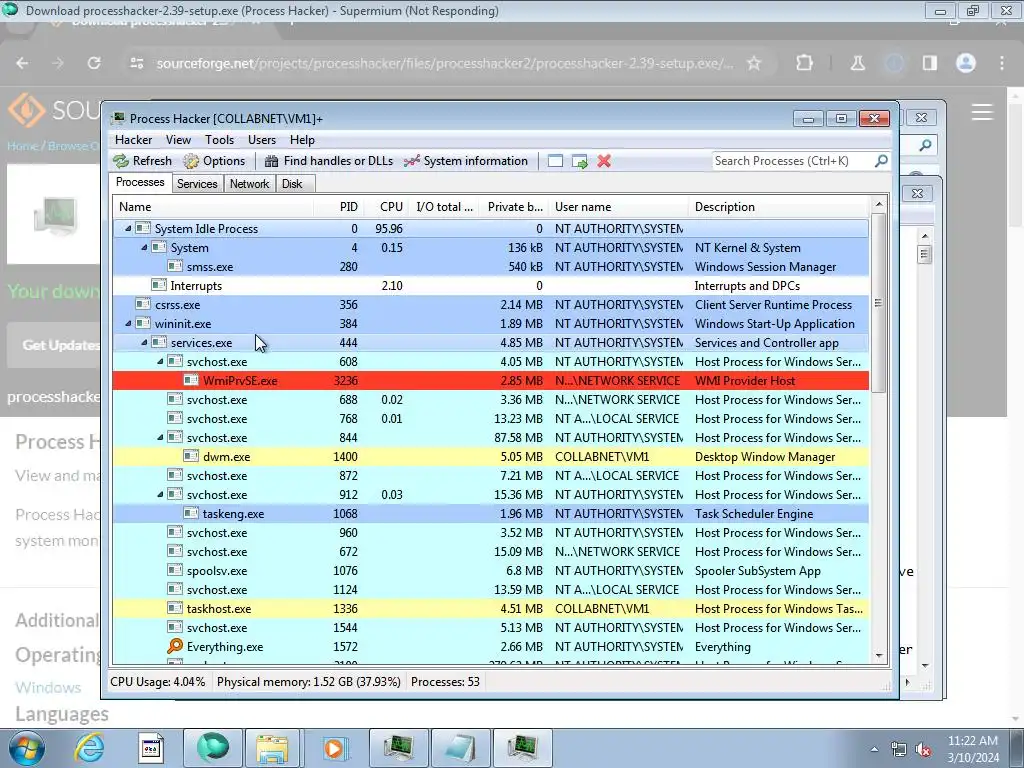This screenshot has height=768, width=1024.
Task: Sort by the CPU column header
Action: pyautogui.click(x=387, y=206)
